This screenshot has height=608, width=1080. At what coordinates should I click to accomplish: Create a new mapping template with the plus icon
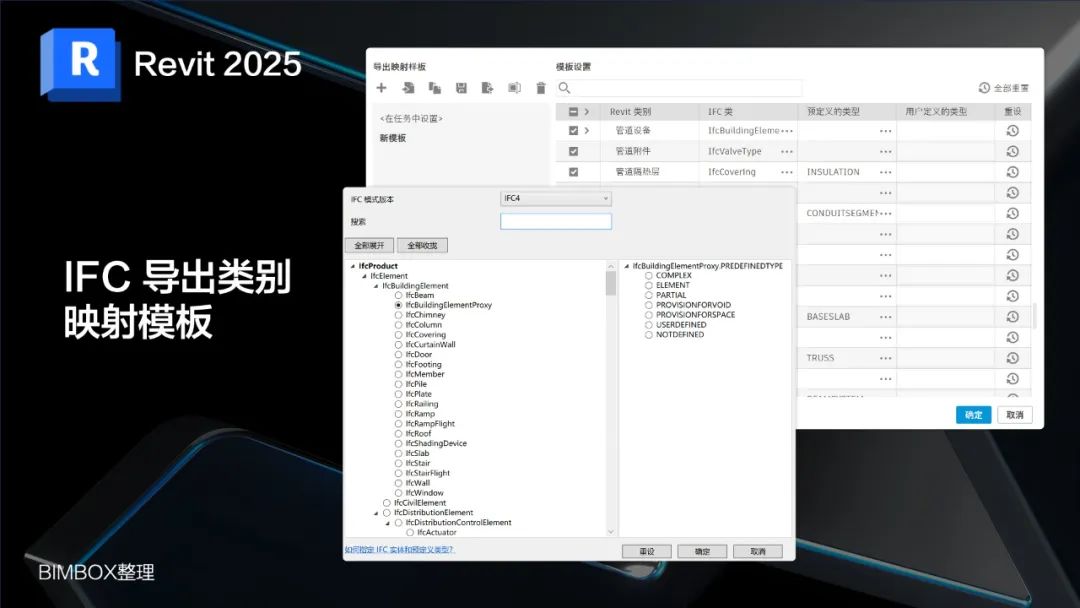381,88
